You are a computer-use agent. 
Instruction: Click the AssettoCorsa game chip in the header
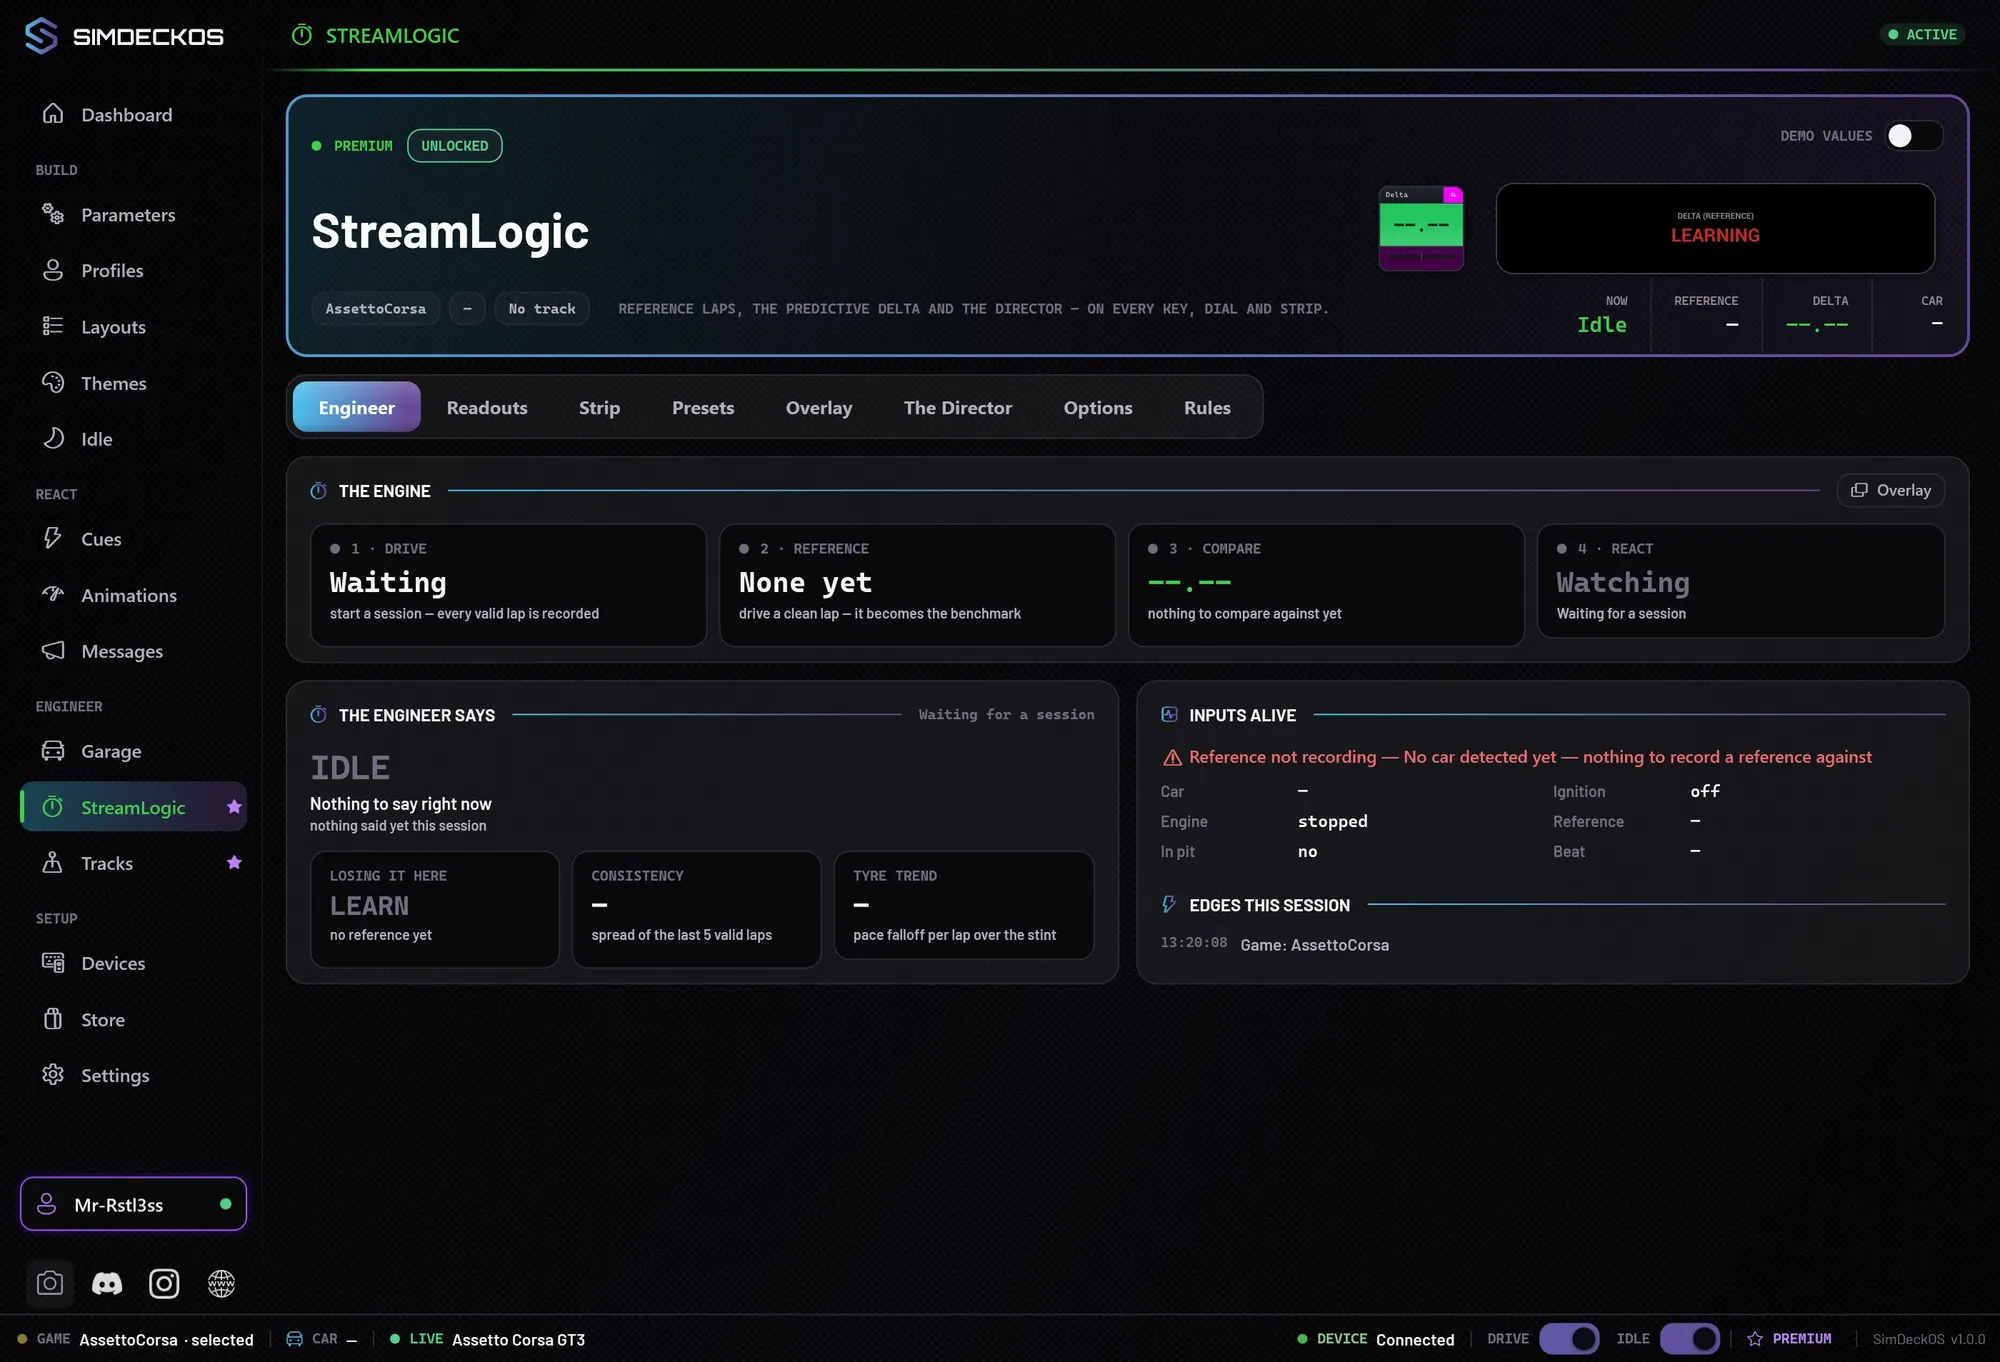tap(376, 309)
